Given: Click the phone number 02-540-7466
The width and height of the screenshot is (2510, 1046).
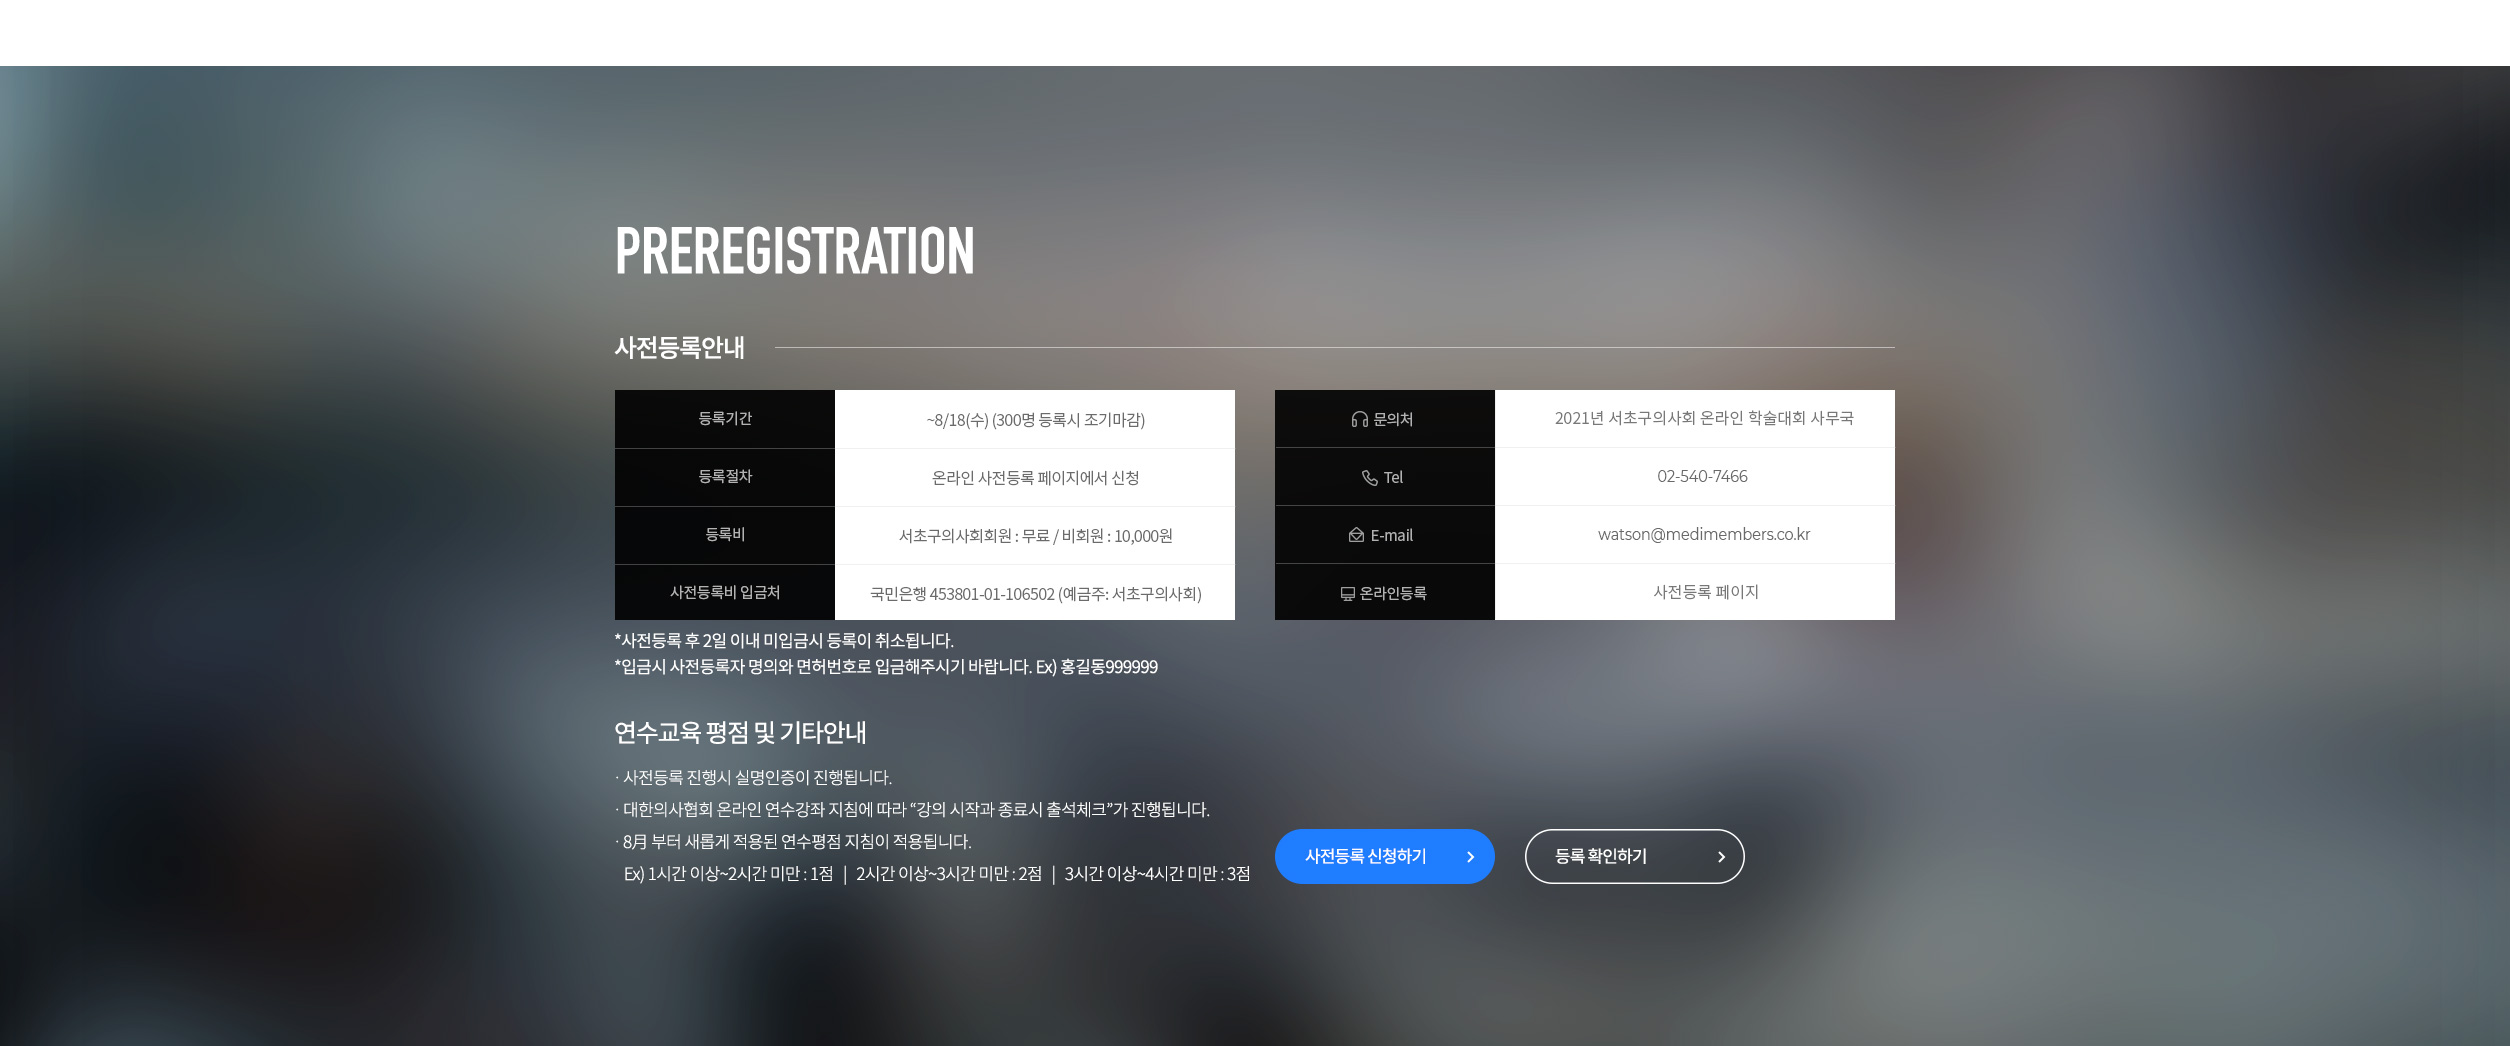Looking at the screenshot, I should click(x=1702, y=476).
